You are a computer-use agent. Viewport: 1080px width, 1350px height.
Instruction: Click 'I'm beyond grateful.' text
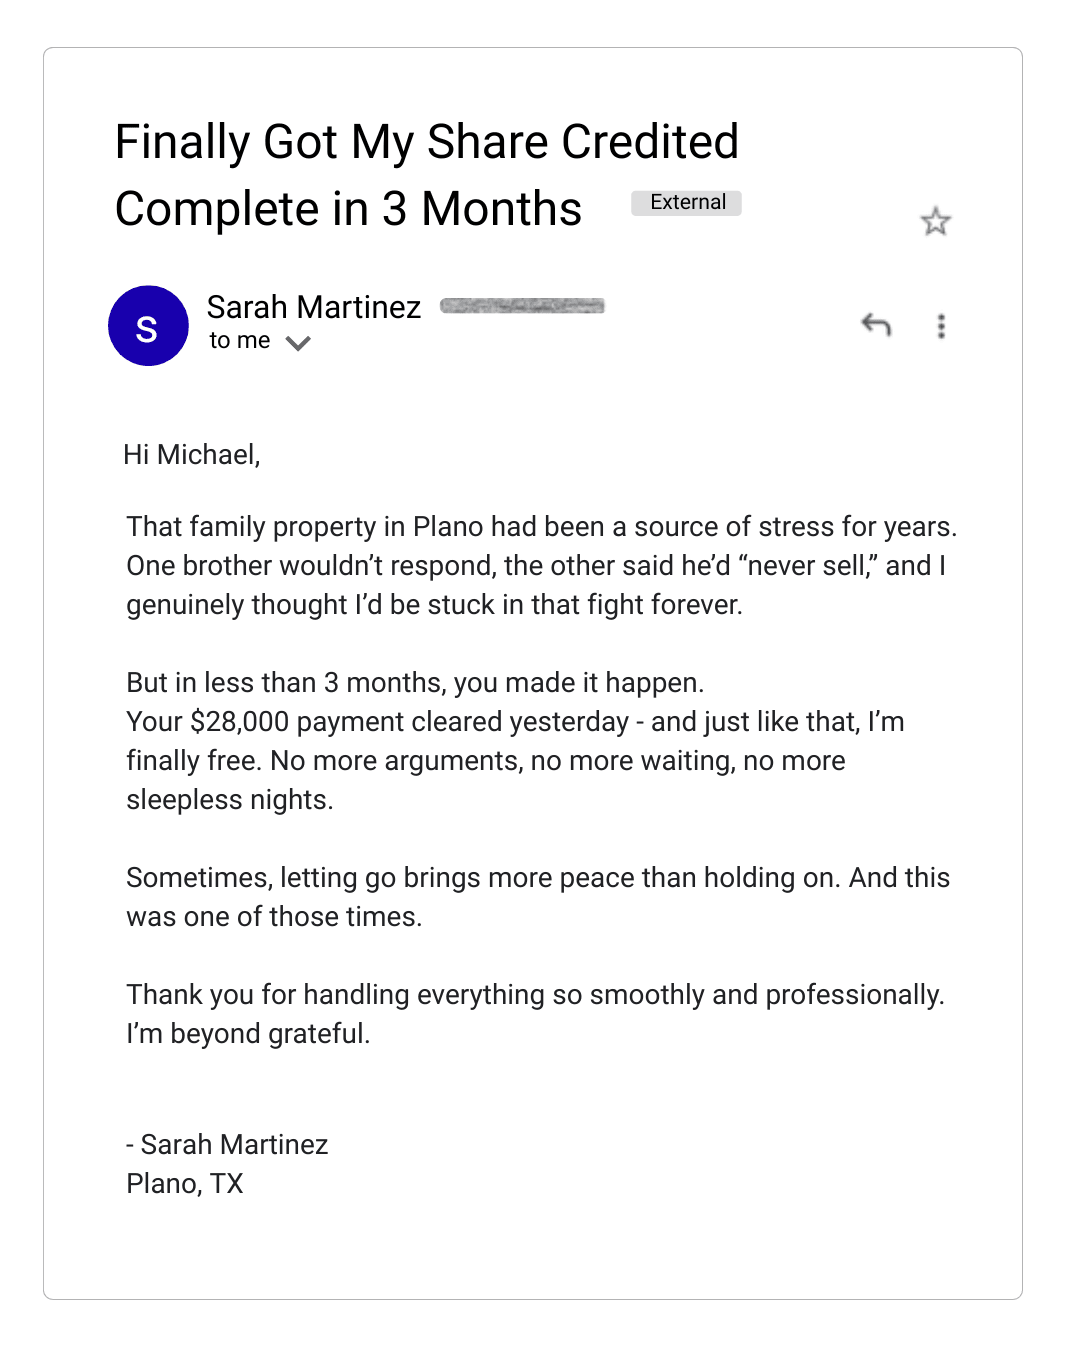tap(248, 1034)
